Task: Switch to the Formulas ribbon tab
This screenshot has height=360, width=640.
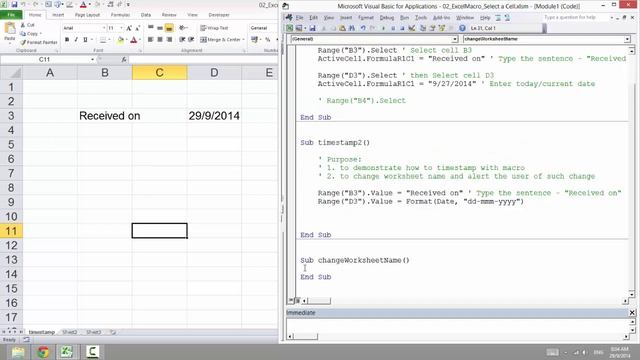Action: [120, 15]
